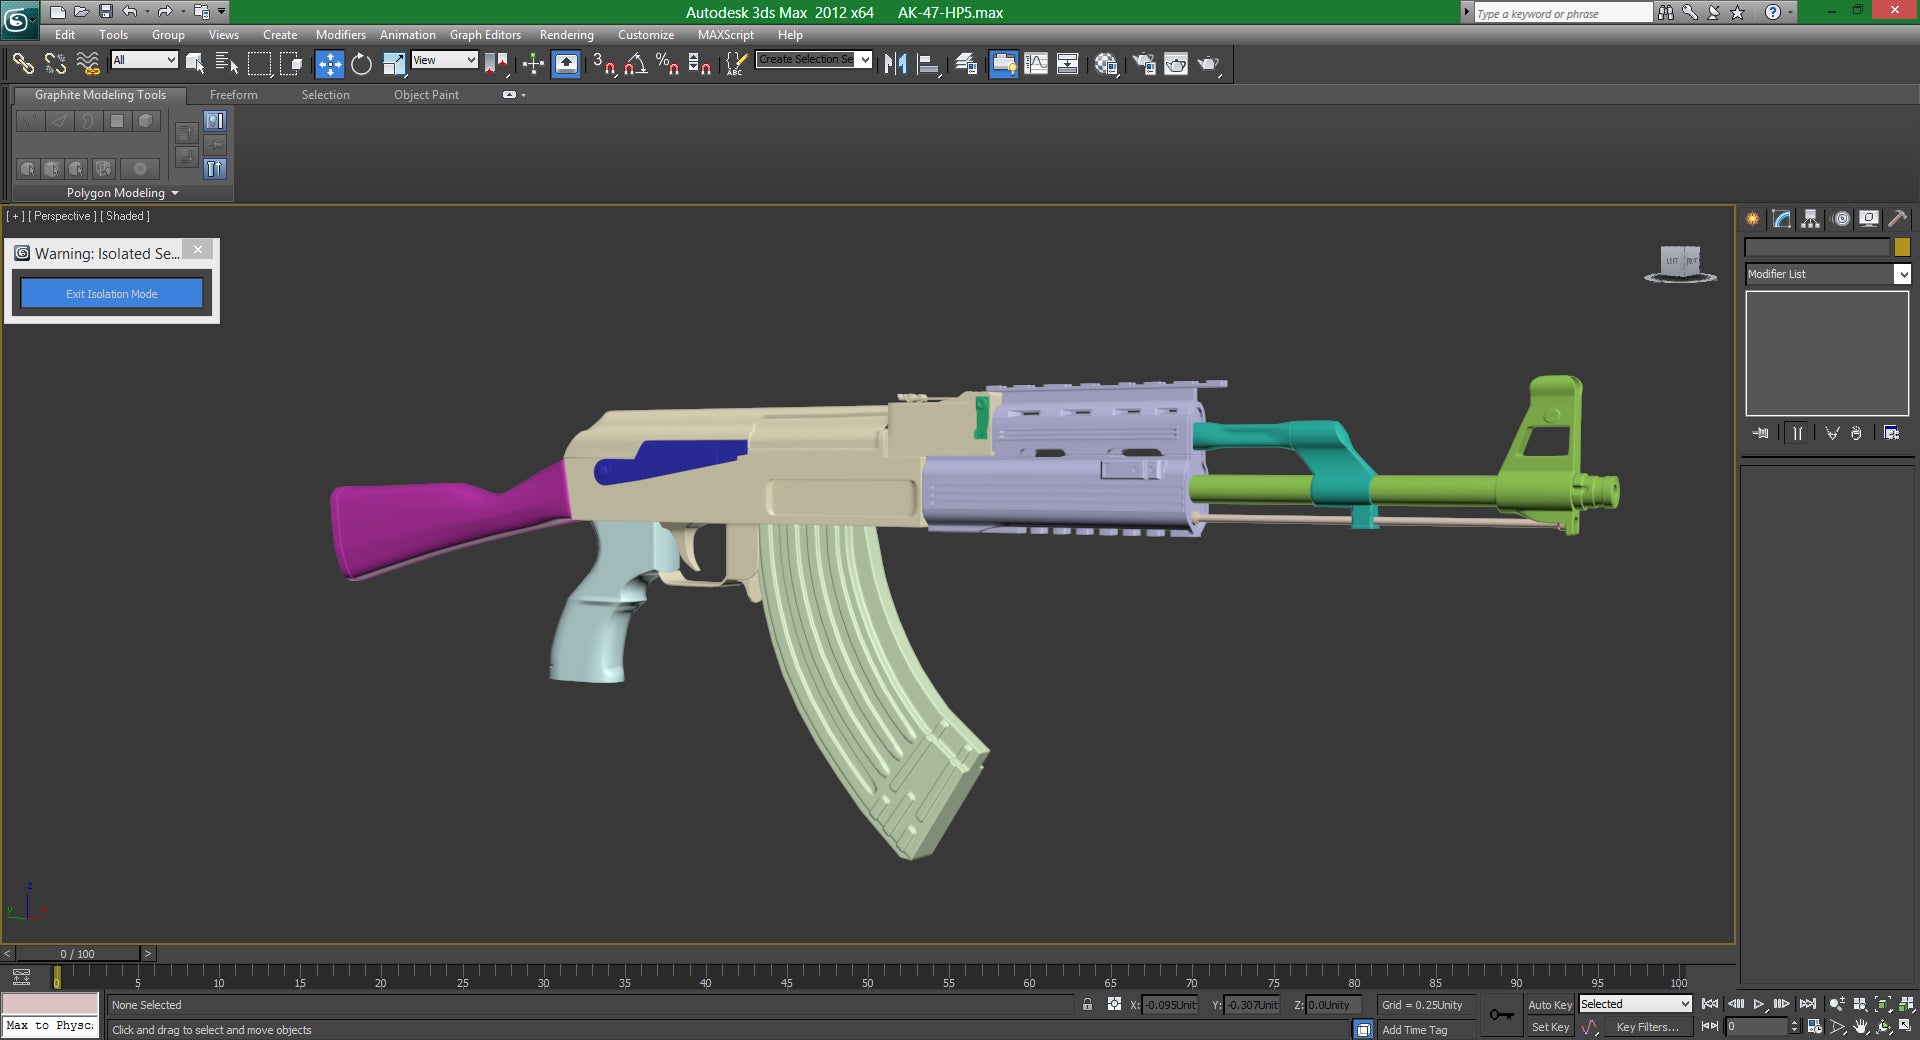Open the Render Setup dialog
The height and width of the screenshot is (1040, 1920).
[1144, 64]
